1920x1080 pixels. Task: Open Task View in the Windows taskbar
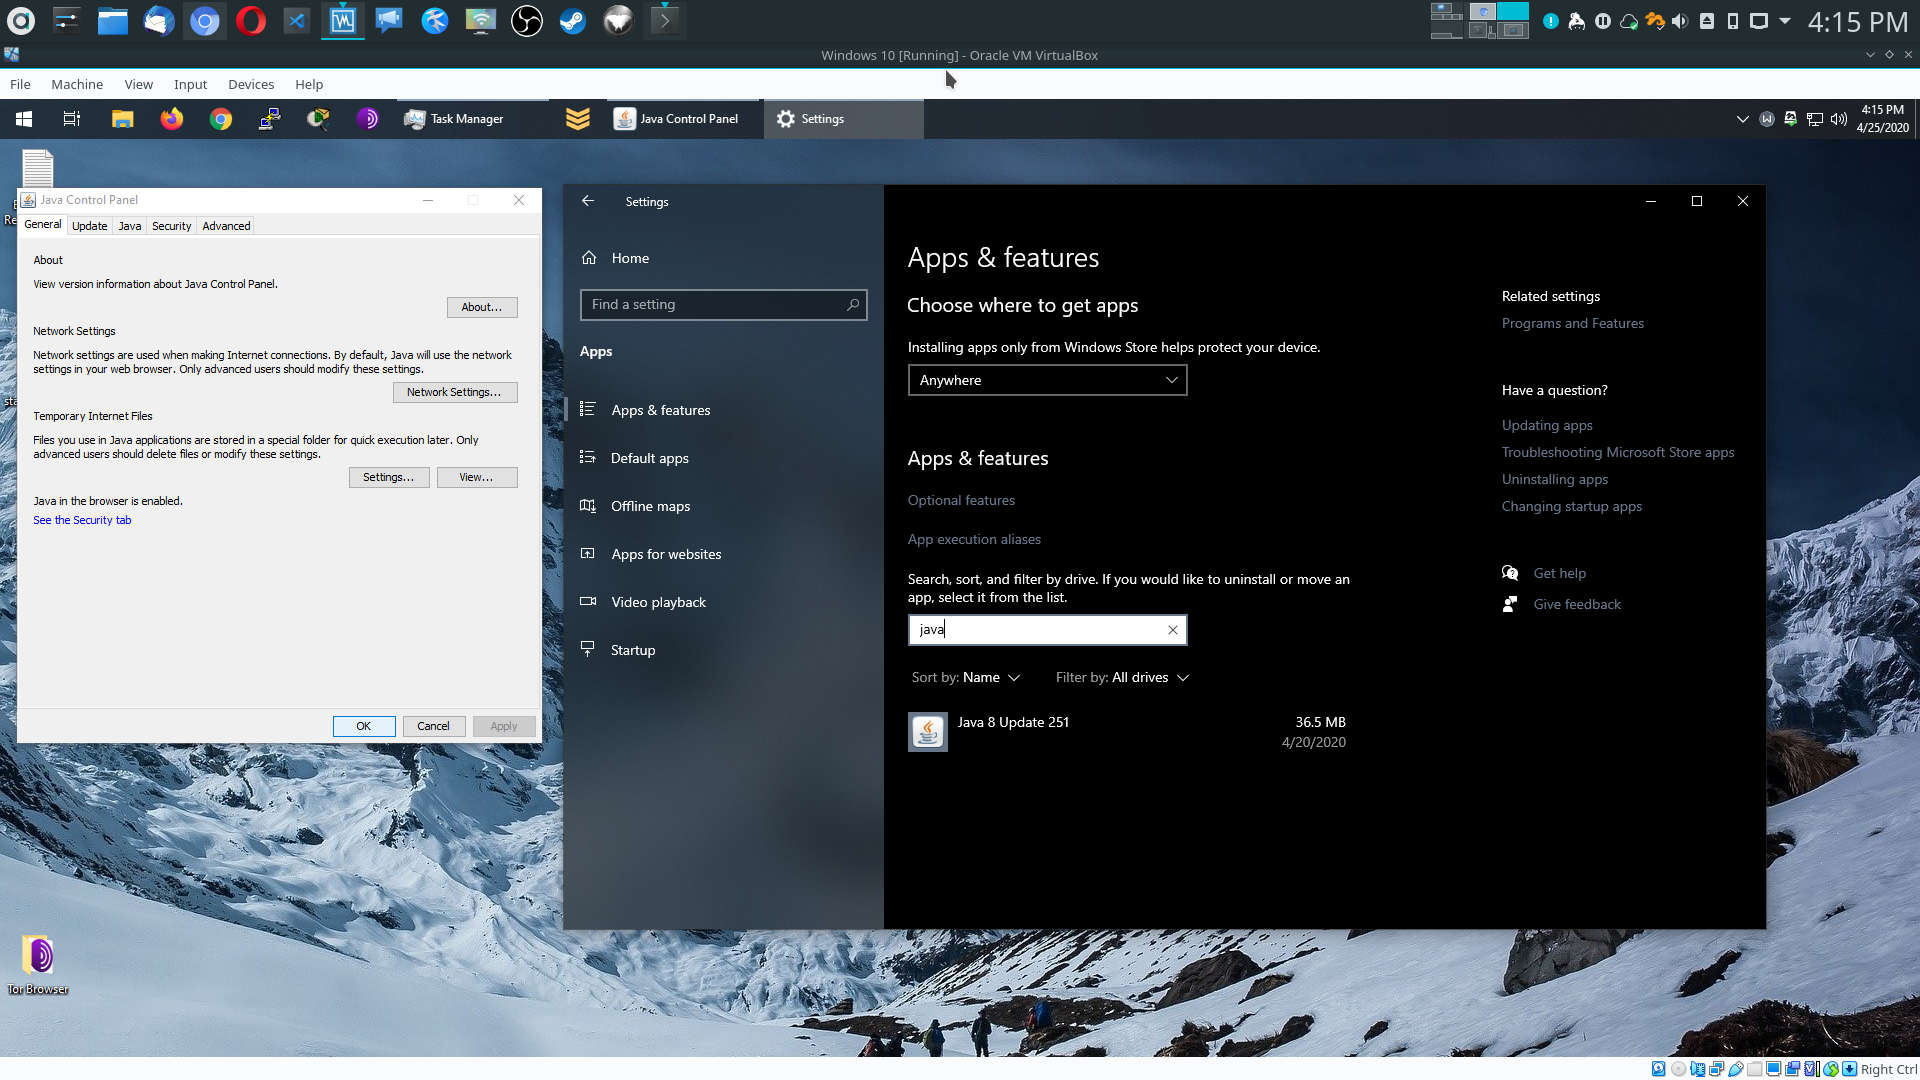72,119
